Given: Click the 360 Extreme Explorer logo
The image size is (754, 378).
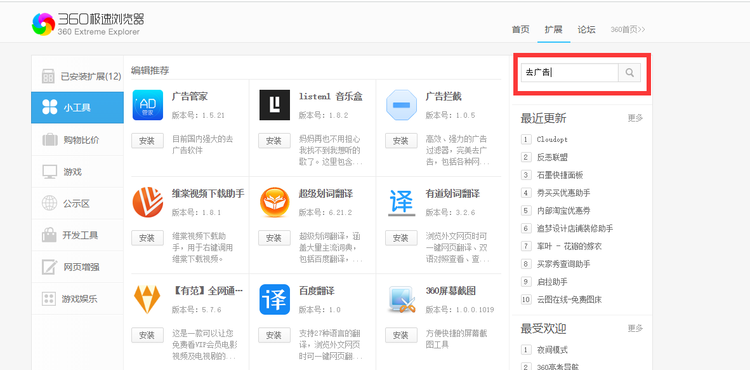Looking at the screenshot, I should pyautogui.click(x=88, y=24).
